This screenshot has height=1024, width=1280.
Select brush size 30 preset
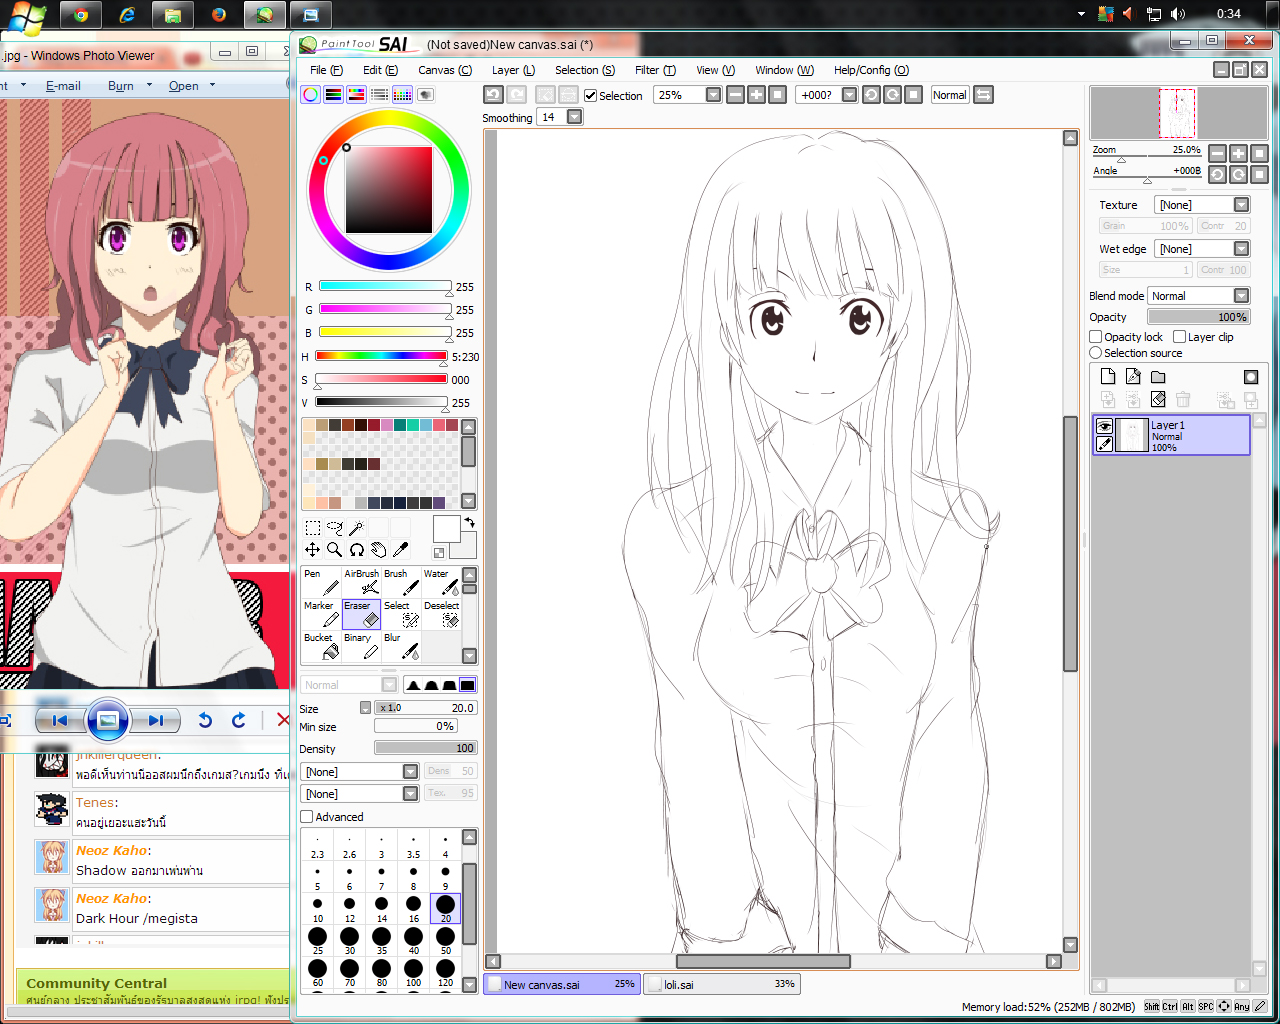pyautogui.click(x=349, y=941)
